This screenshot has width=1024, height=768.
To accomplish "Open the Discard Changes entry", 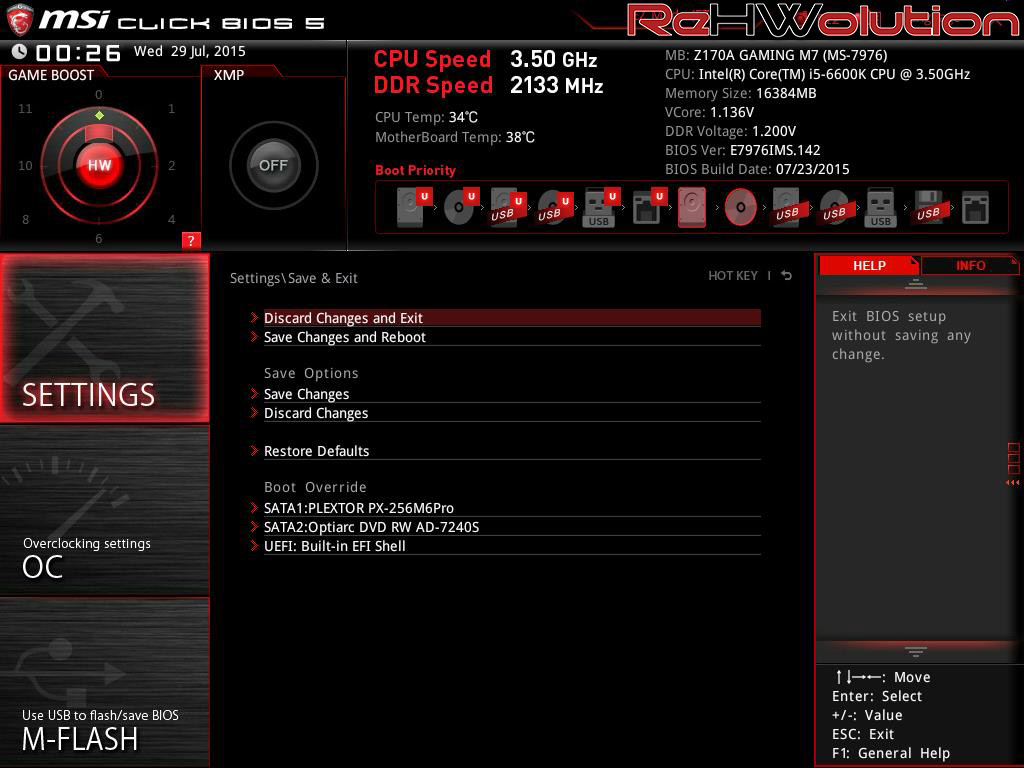I will click(x=316, y=413).
